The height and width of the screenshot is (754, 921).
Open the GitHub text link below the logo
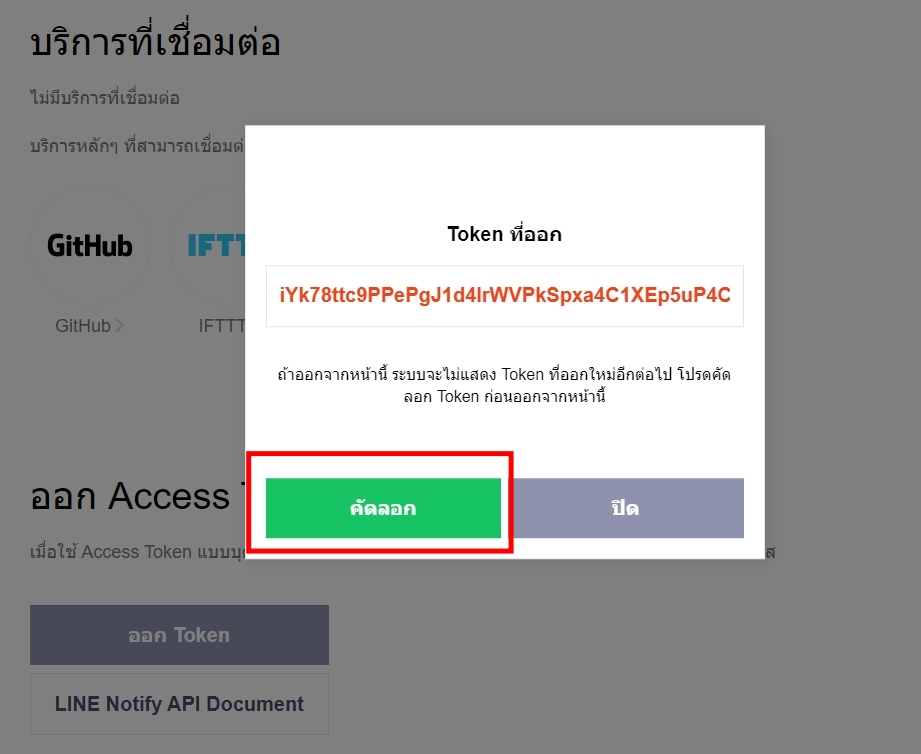coord(83,326)
